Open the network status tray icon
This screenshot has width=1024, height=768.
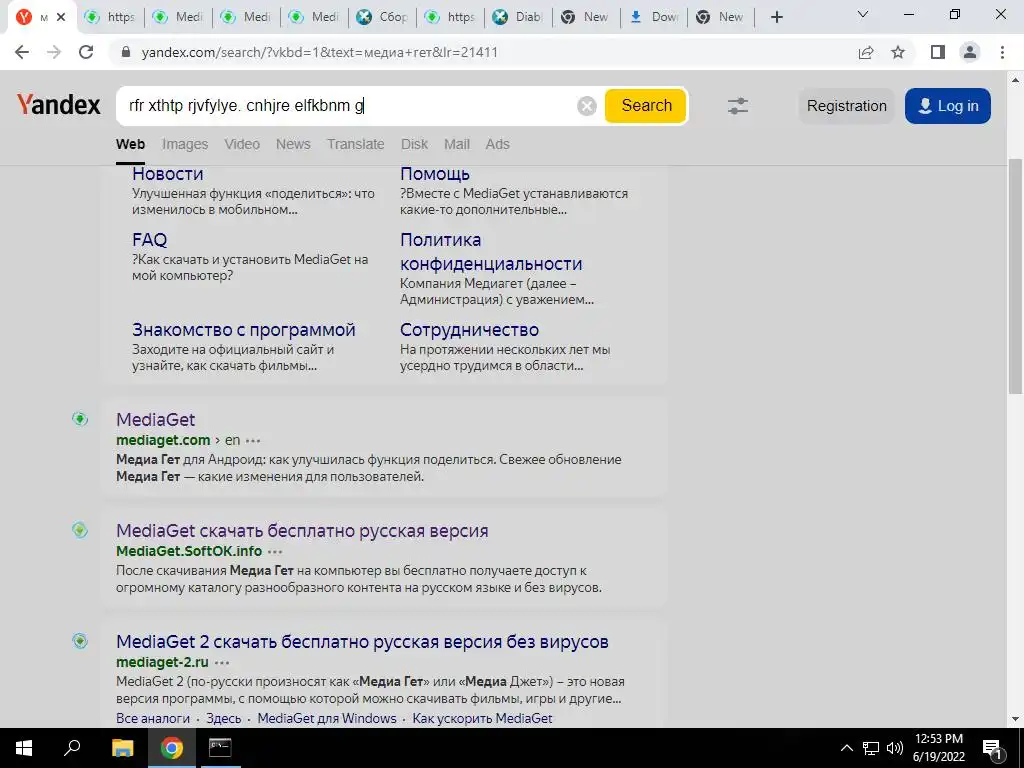point(871,748)
